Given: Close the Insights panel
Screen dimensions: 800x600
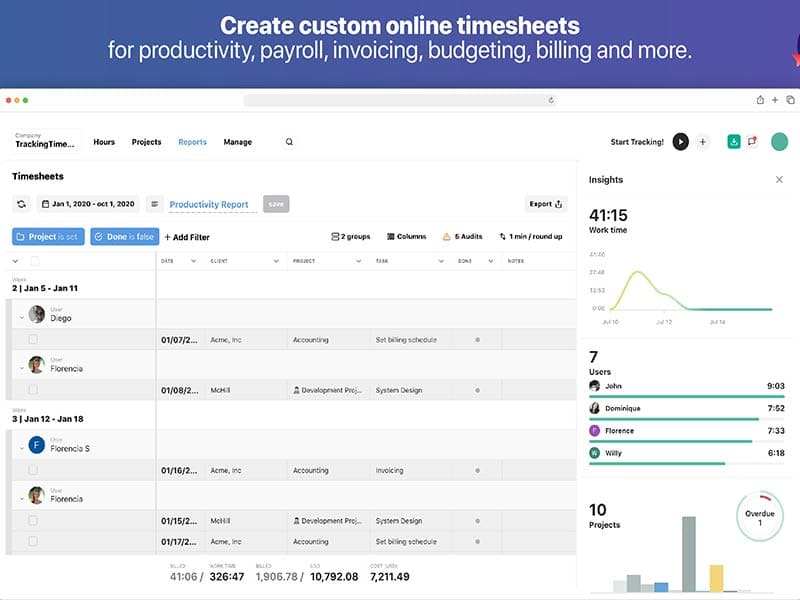Looking at the screenshot, I should coord(779,180).
